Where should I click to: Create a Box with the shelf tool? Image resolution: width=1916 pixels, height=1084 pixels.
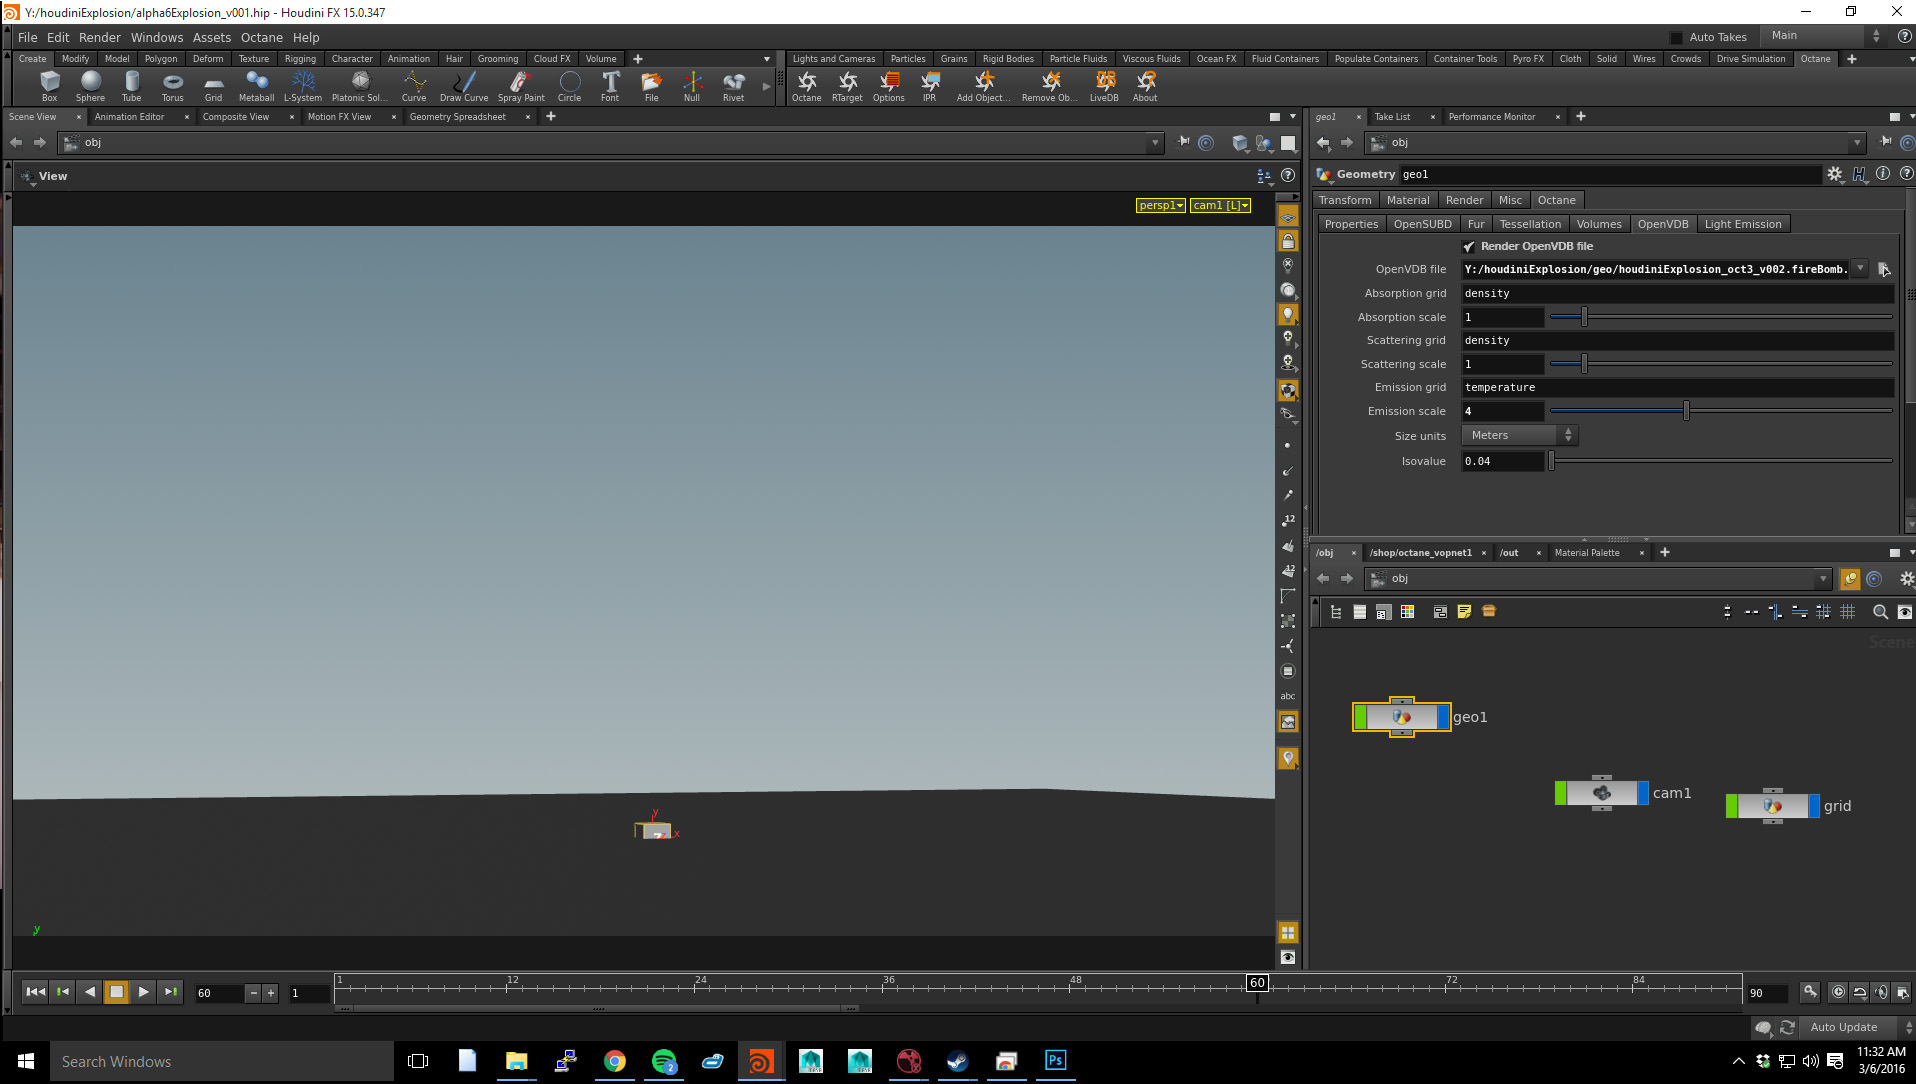(x=49, y=86)
